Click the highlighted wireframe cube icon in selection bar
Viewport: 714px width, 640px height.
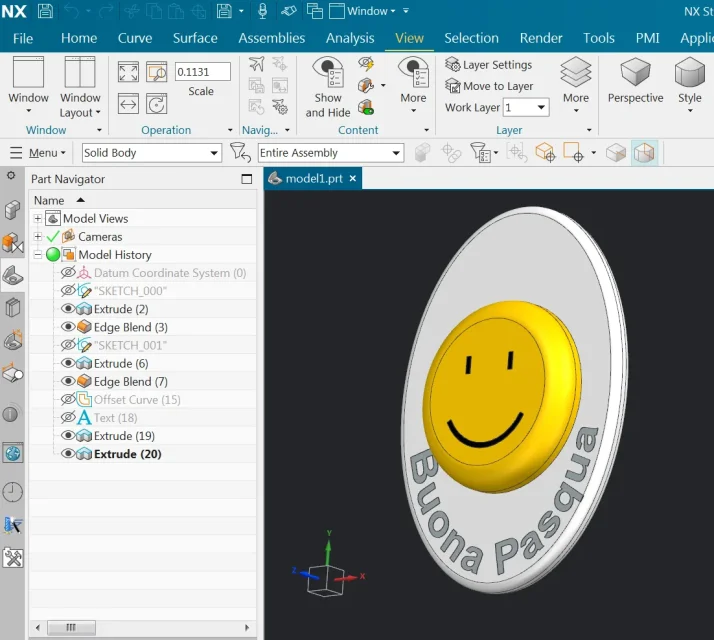[644, 153]
